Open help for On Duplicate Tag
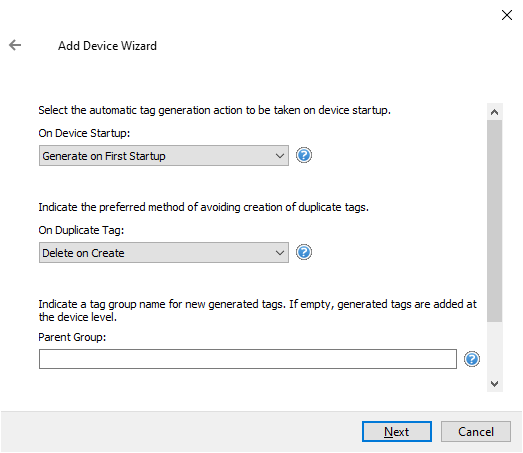 [304, 252]
